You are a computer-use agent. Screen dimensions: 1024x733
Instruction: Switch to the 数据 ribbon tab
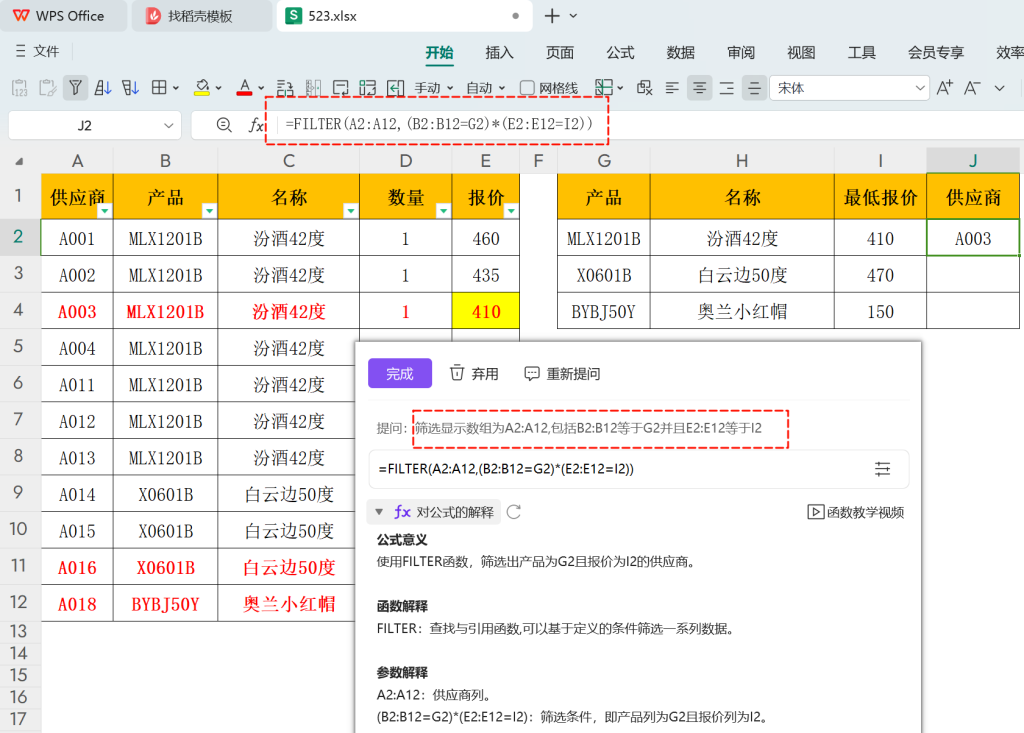(x=680, y=52)
